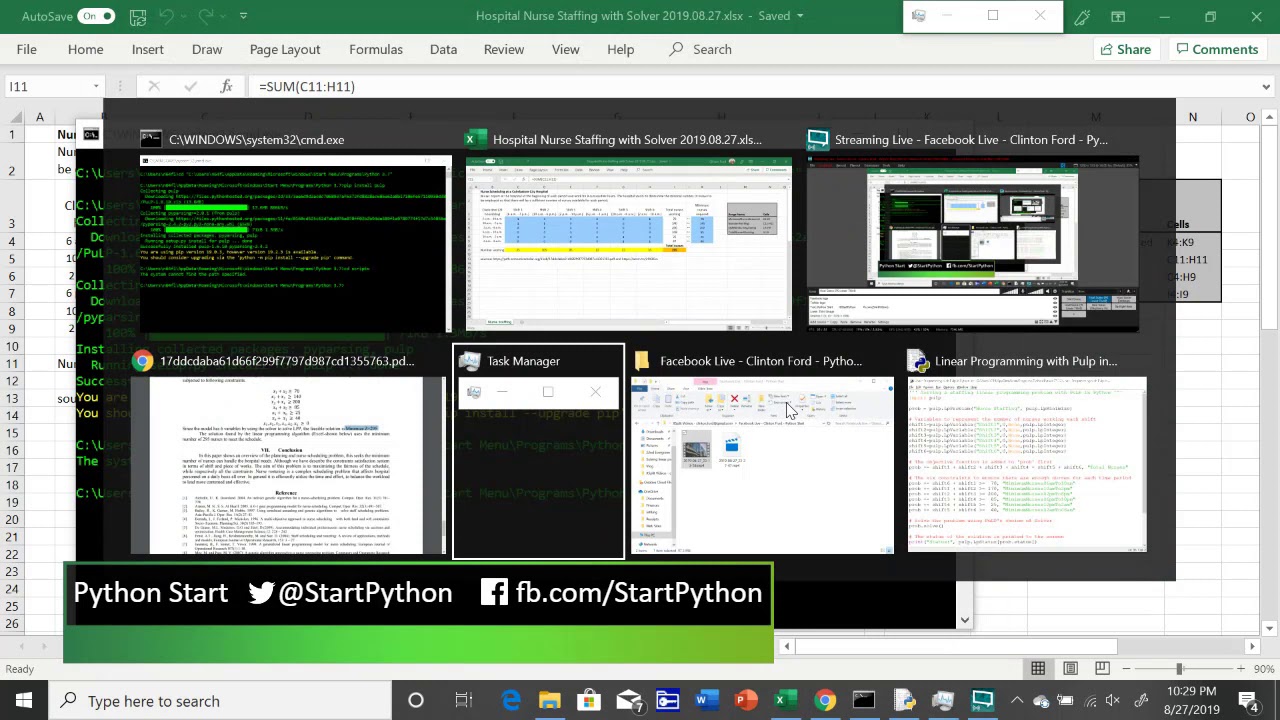This screenshot has width=1280, height=720.
Task: Open the Ribbon Display Options icon
Action: 1118,17
